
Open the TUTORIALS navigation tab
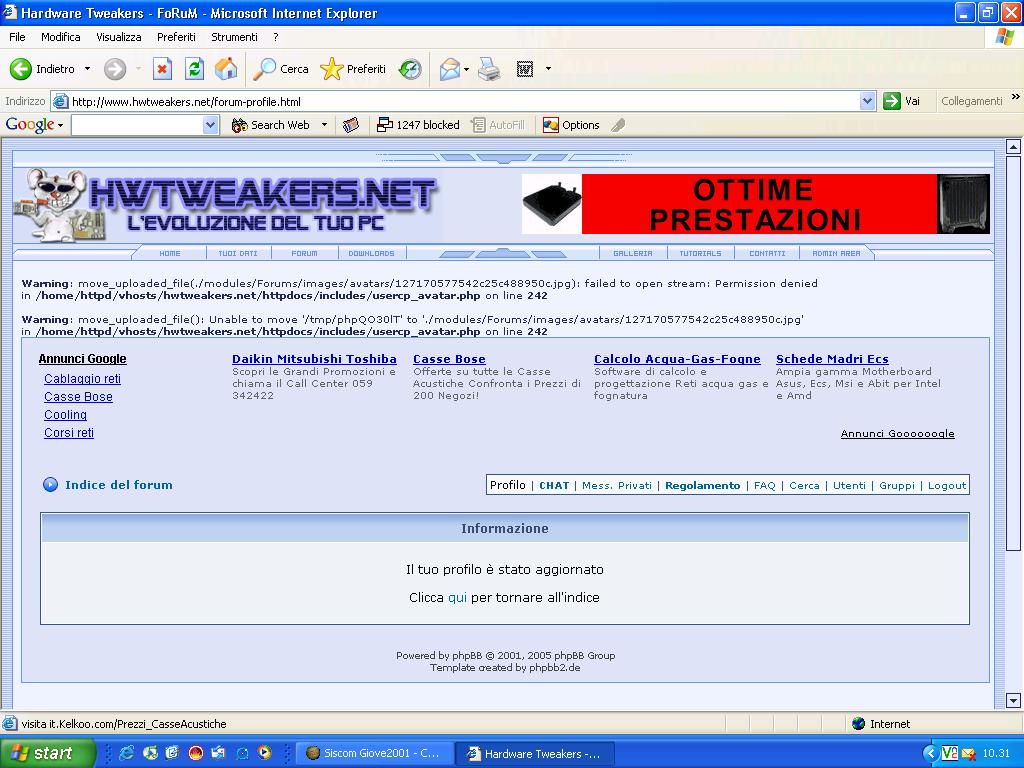[700, 253]
